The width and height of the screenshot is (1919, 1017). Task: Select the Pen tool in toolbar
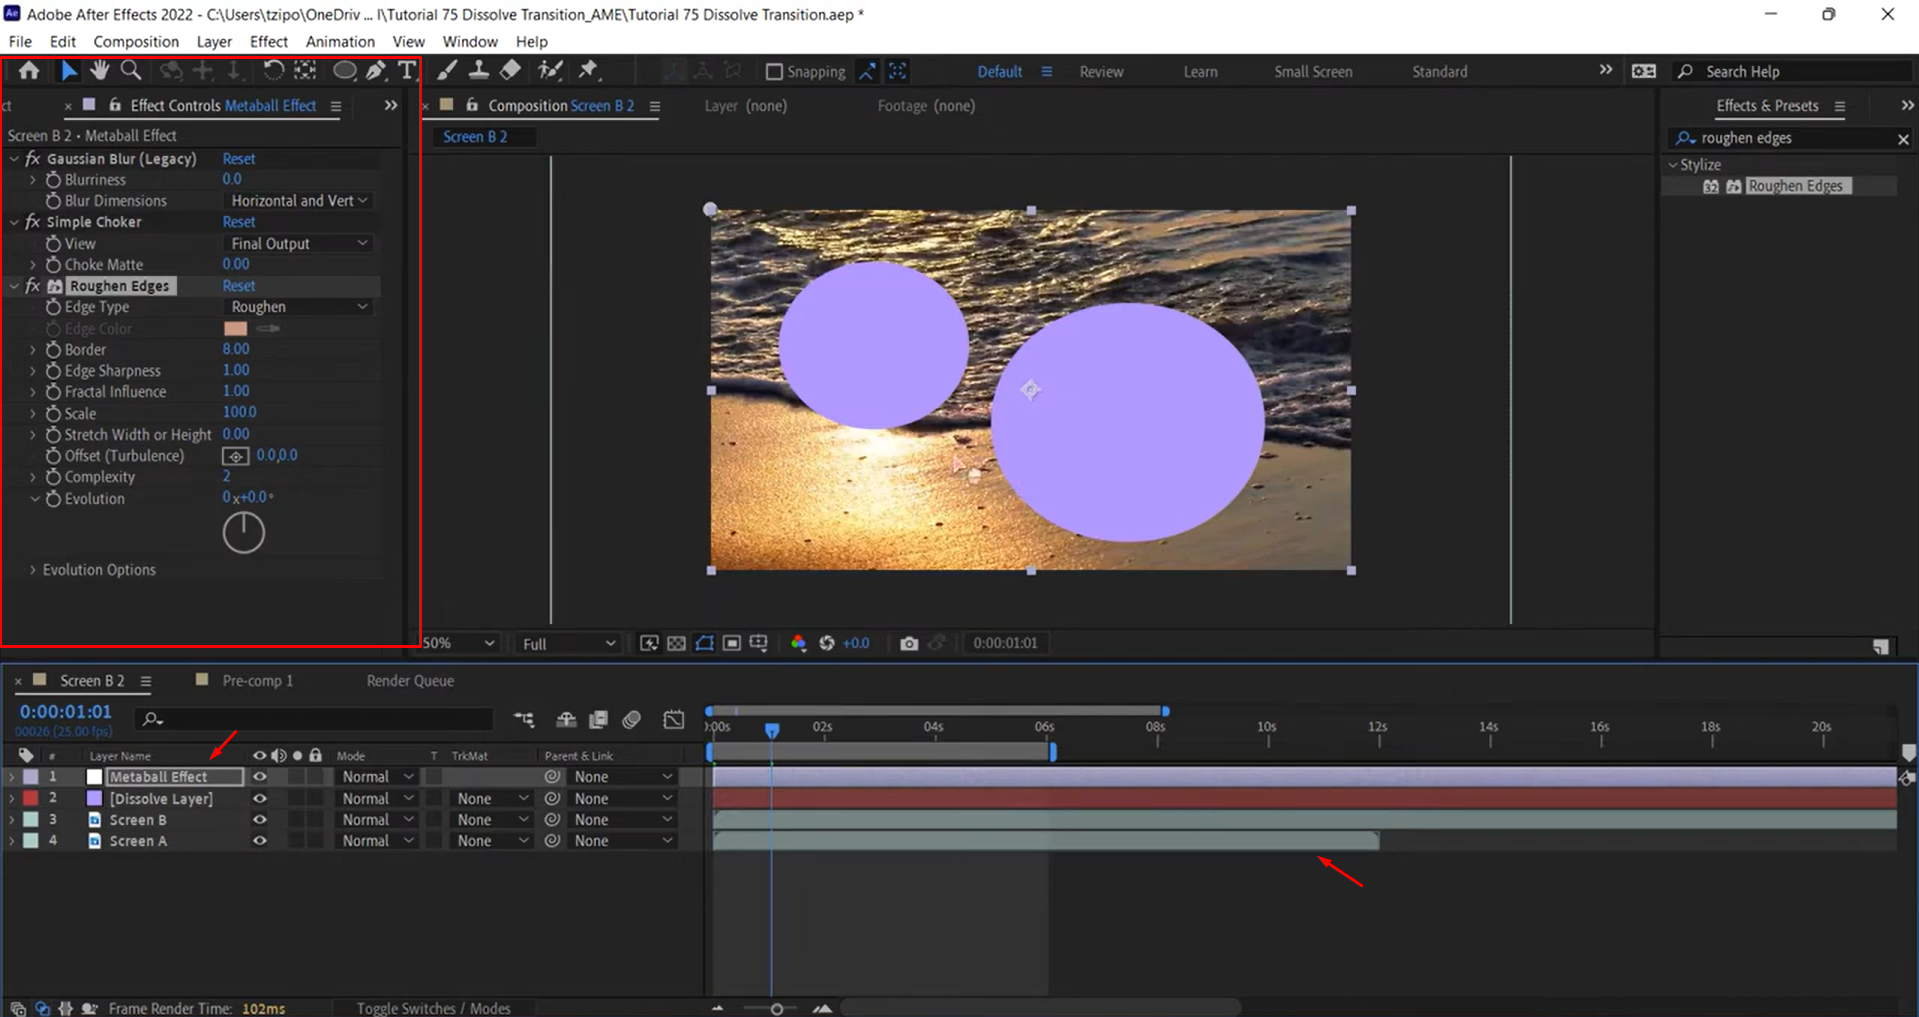coord(377,70)
